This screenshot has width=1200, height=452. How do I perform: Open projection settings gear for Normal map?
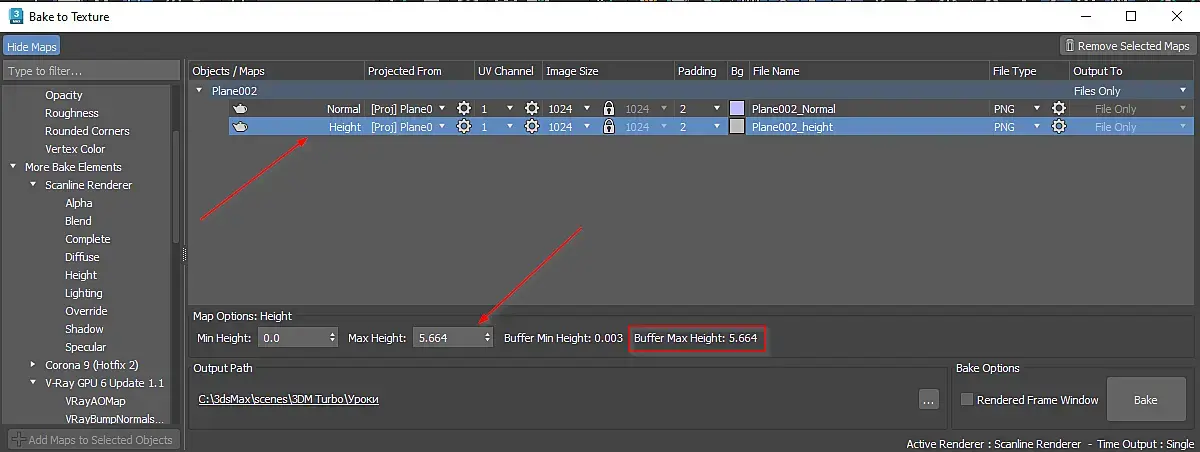pos(464,109)
